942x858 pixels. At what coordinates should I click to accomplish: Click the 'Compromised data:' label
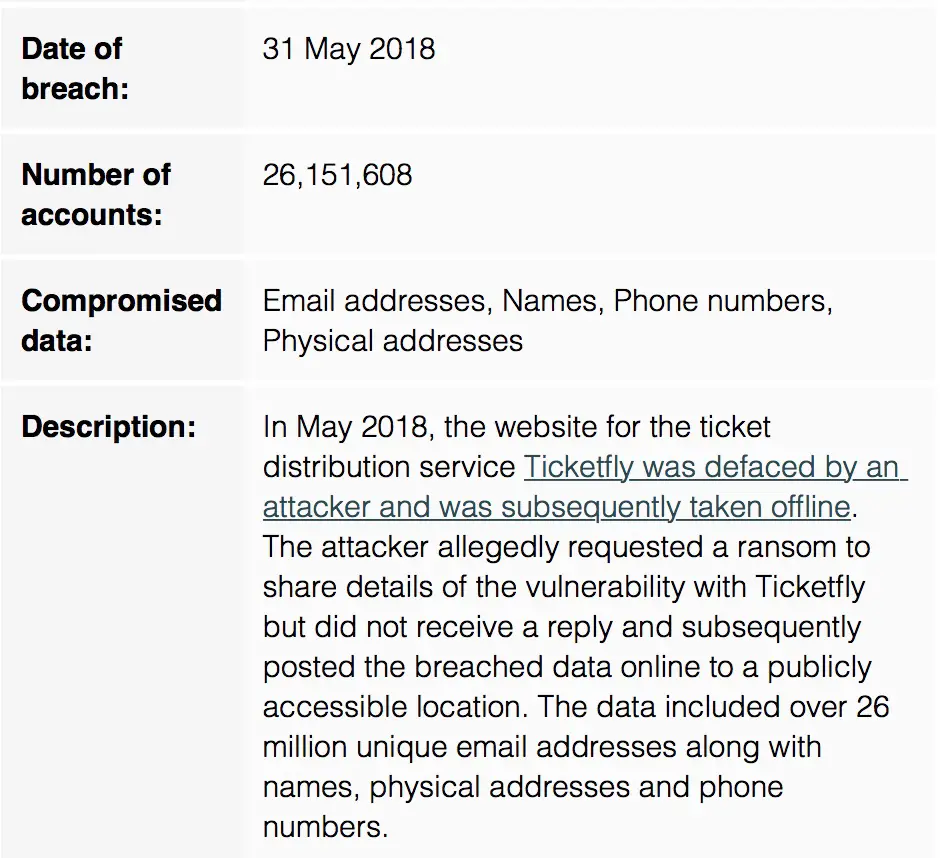122,320
